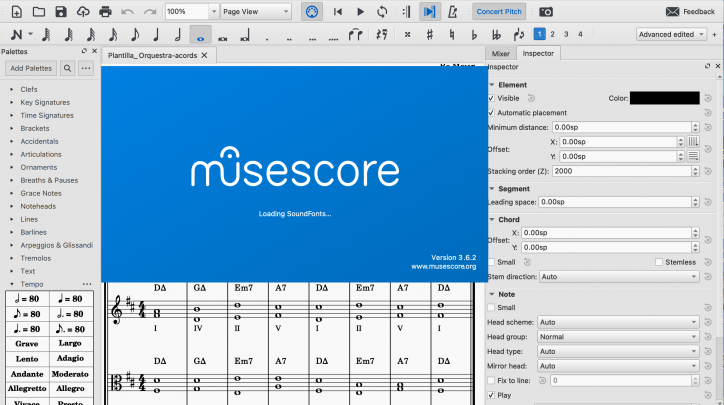Toggle MIDI input icon

coord(312,12)
